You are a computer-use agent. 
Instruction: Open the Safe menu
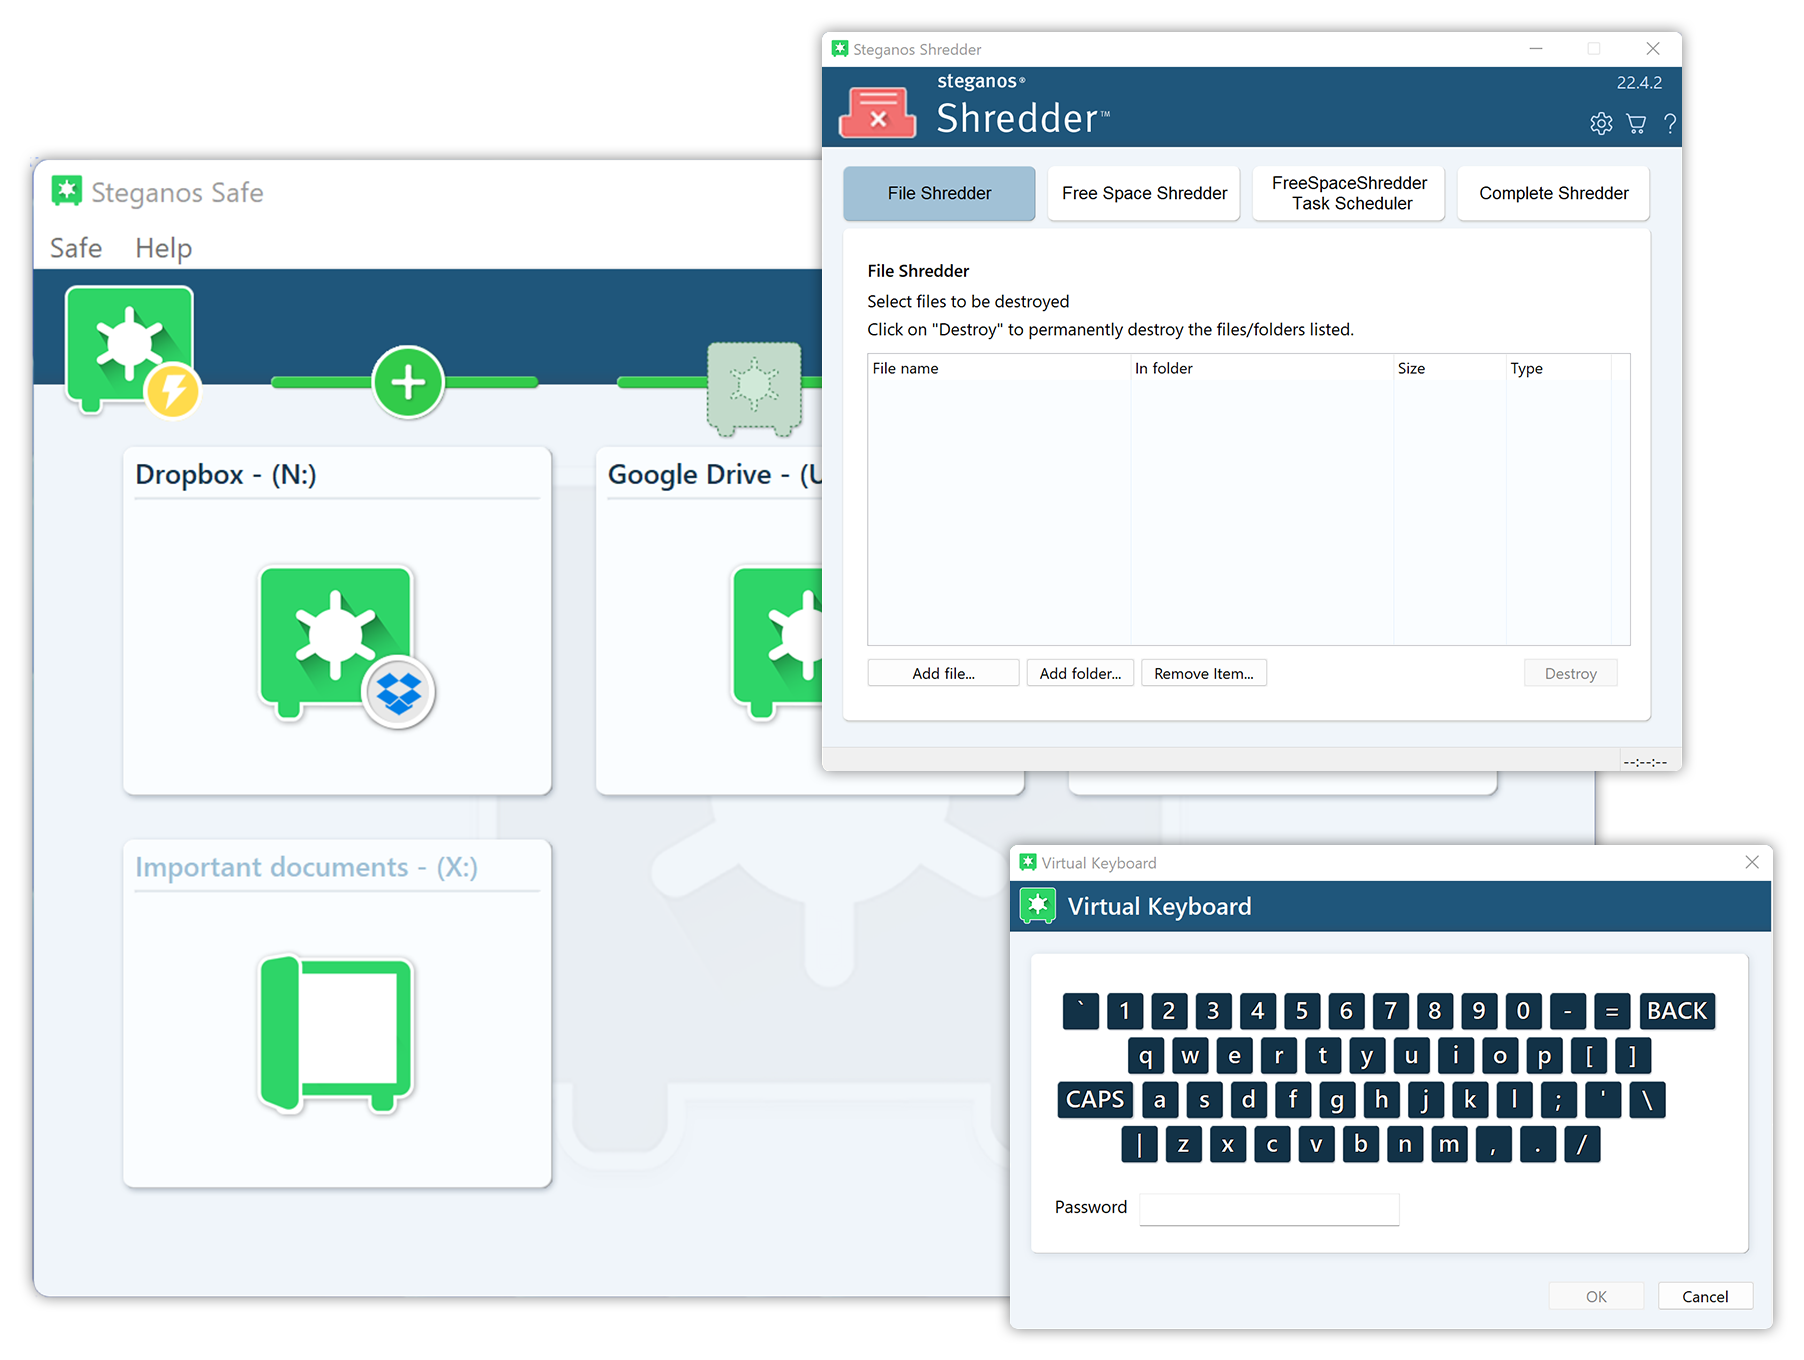click(76, 248)
